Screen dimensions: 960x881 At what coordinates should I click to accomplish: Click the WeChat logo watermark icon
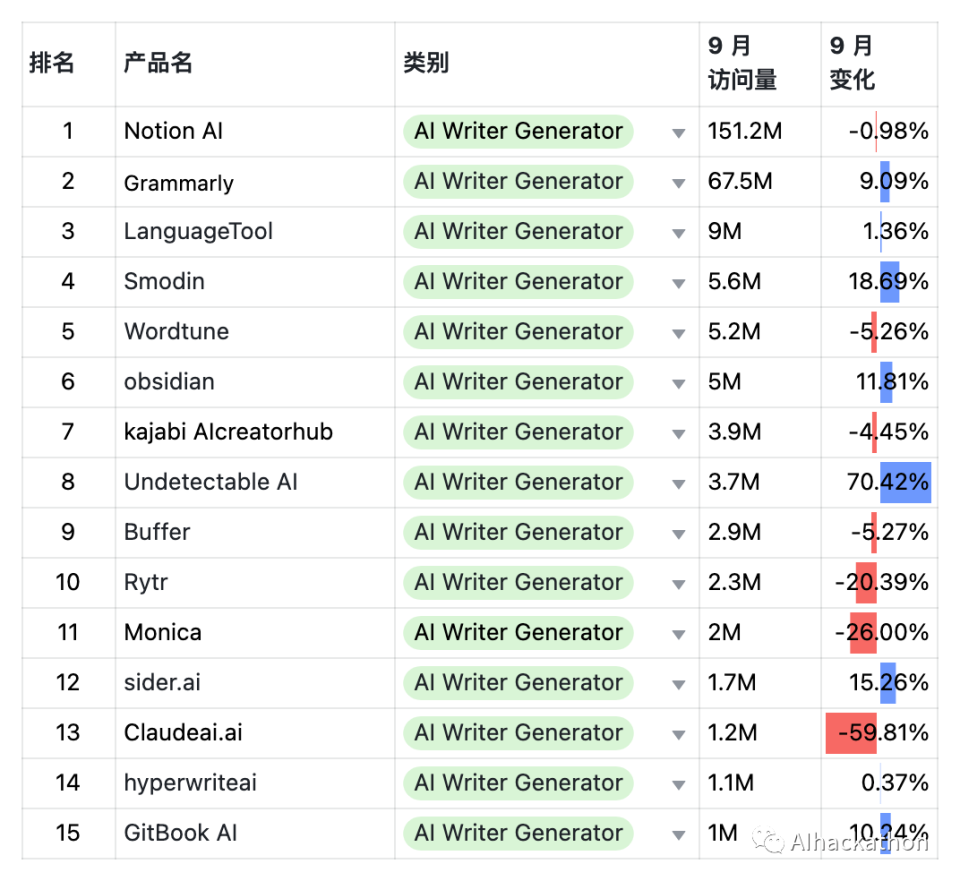tap(769, 841)
